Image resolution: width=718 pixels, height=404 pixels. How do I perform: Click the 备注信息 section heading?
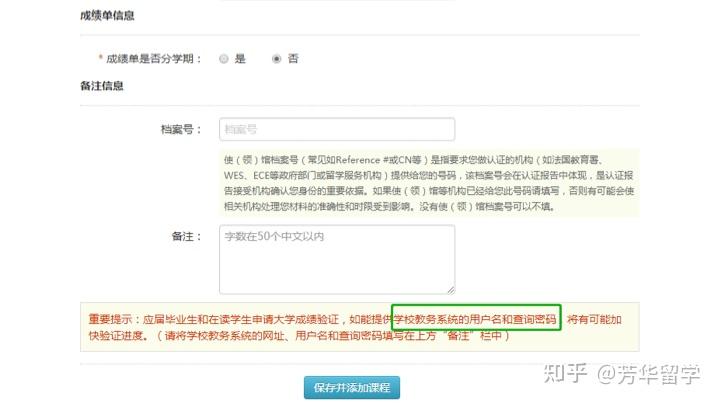(x=102, y=86)
